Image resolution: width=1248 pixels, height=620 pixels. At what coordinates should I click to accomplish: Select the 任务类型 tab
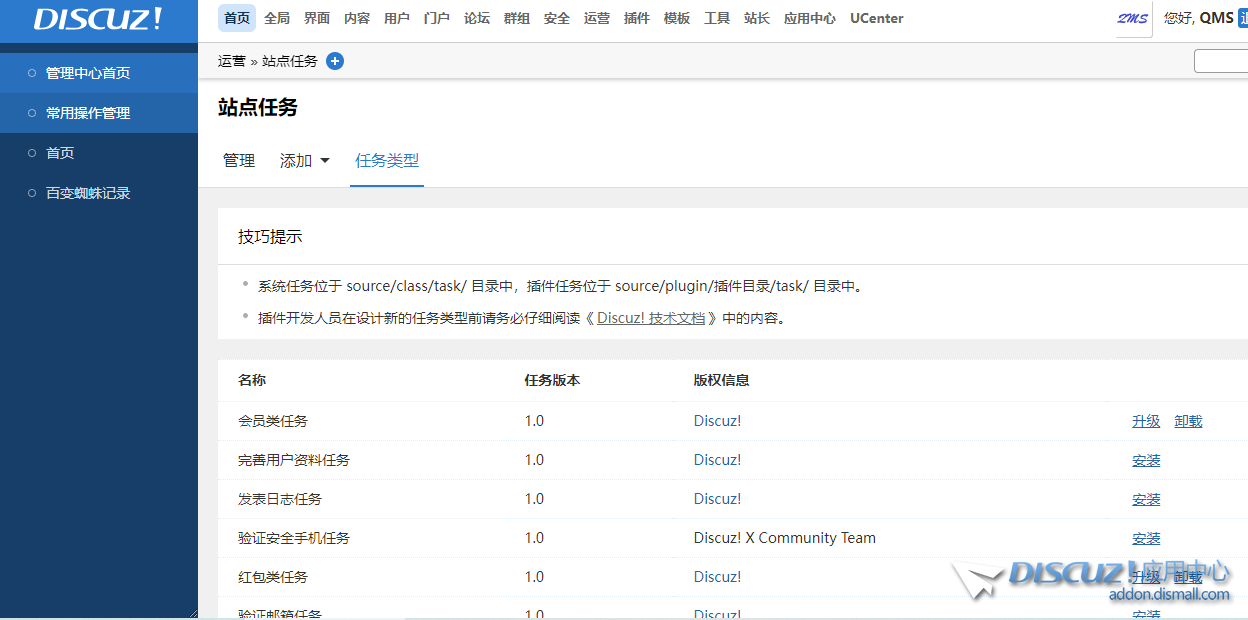pyautogui.click(x=387, y=161)
